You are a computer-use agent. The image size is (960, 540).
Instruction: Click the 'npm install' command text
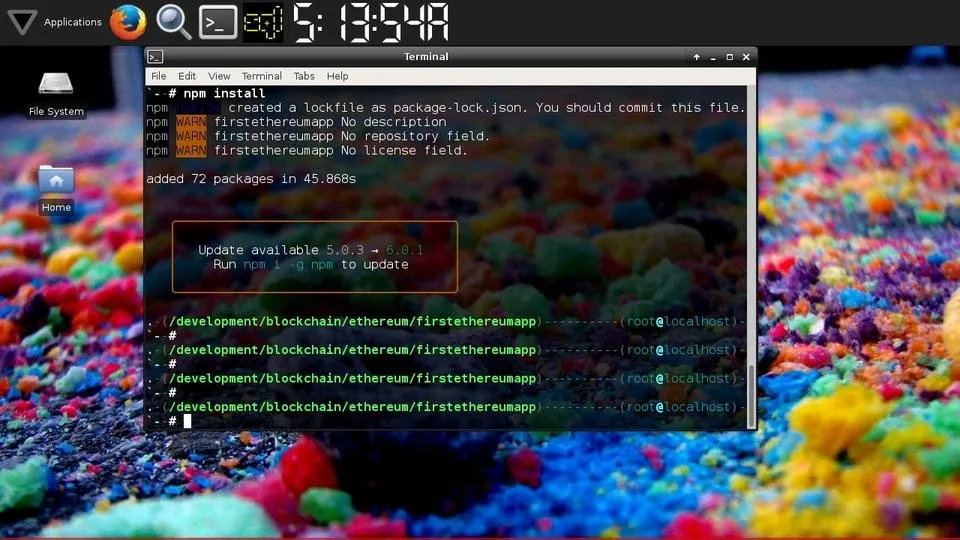pyautogui.click(x=224, y=93)
